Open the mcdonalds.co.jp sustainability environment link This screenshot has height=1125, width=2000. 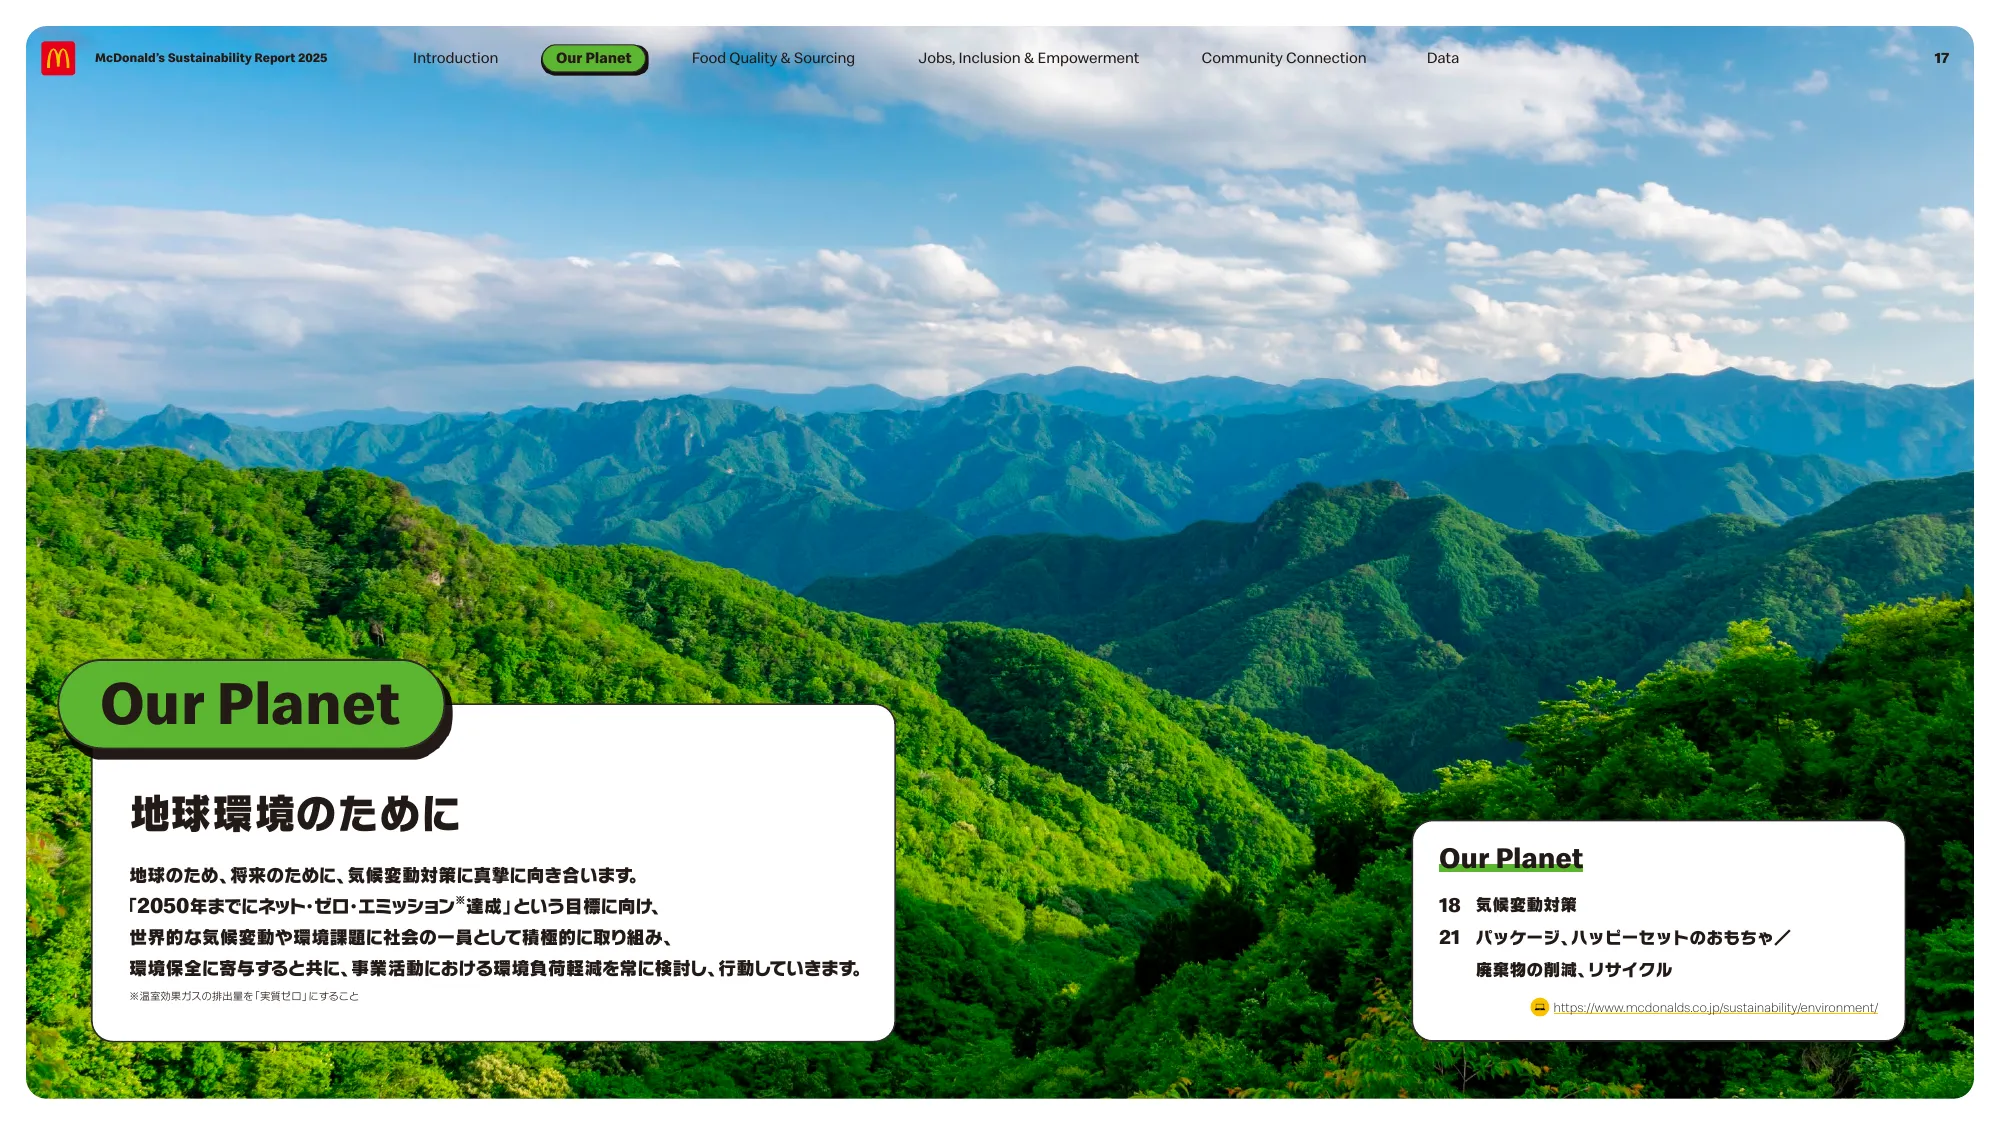(x=1715, y=1008)
